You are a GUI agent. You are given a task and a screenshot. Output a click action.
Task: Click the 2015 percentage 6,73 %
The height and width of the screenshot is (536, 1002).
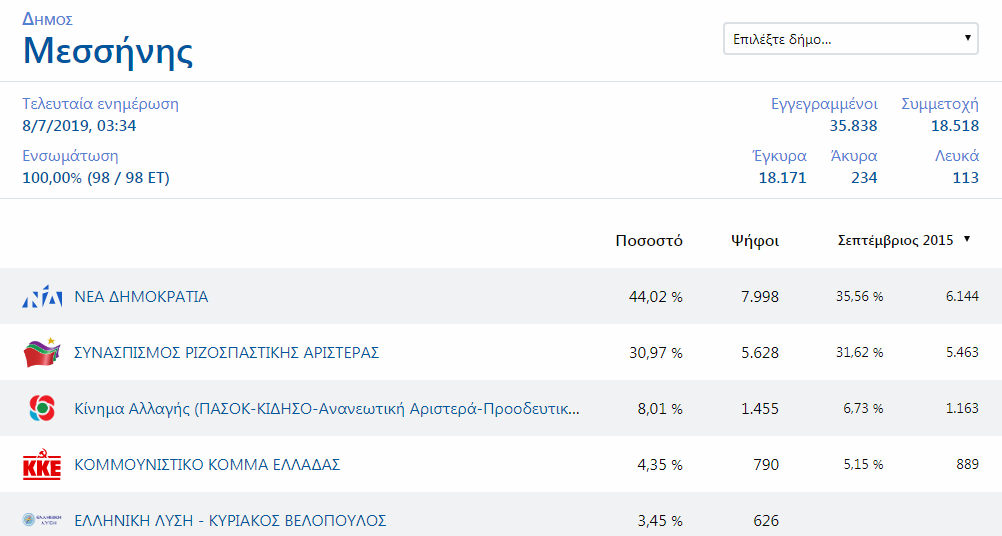coord(863,409)
